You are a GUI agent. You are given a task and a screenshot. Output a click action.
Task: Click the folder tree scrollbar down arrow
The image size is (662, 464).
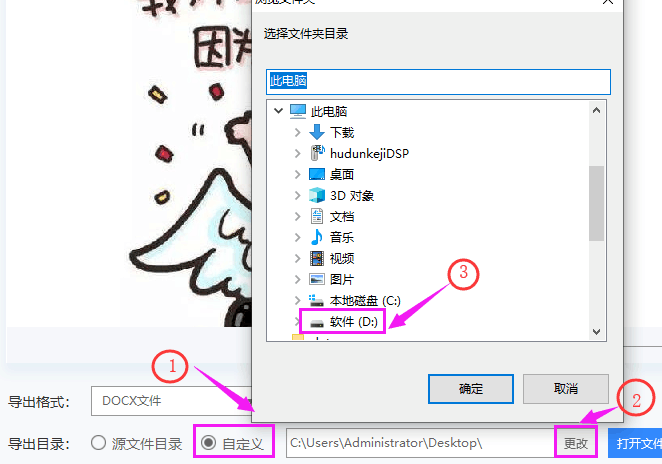(x=597, y=332)
